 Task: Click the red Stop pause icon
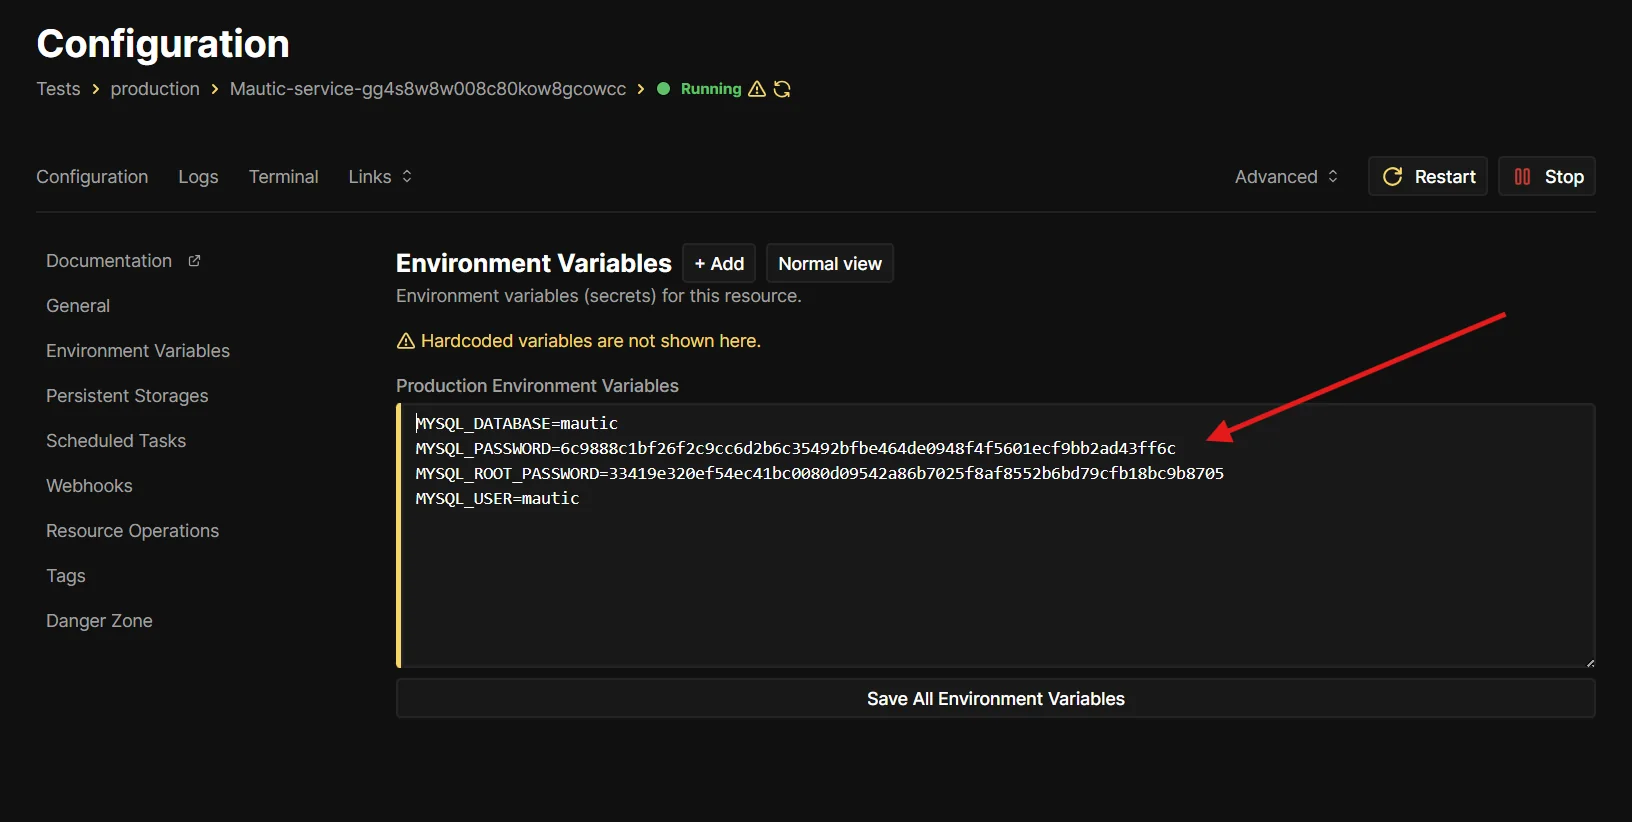pos(1522,177)
